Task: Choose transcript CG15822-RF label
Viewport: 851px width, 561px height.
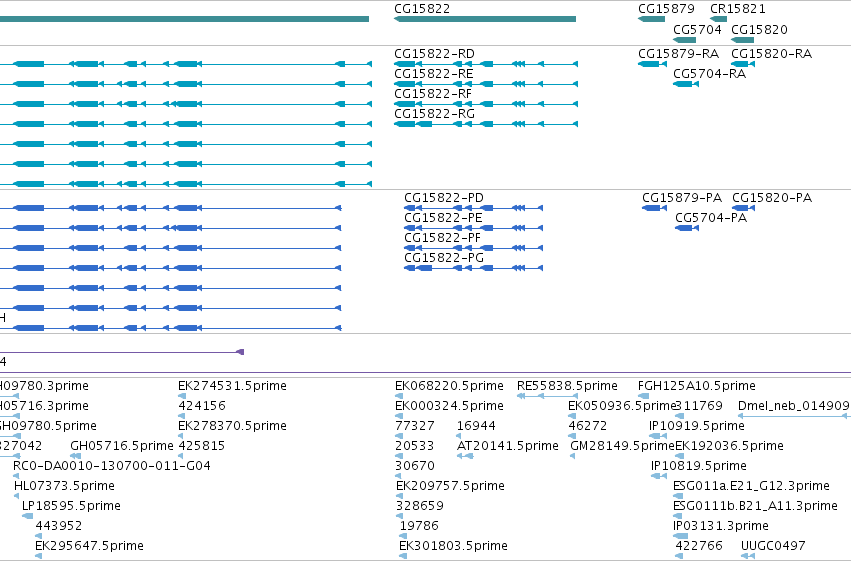Action: click(433, 94)
